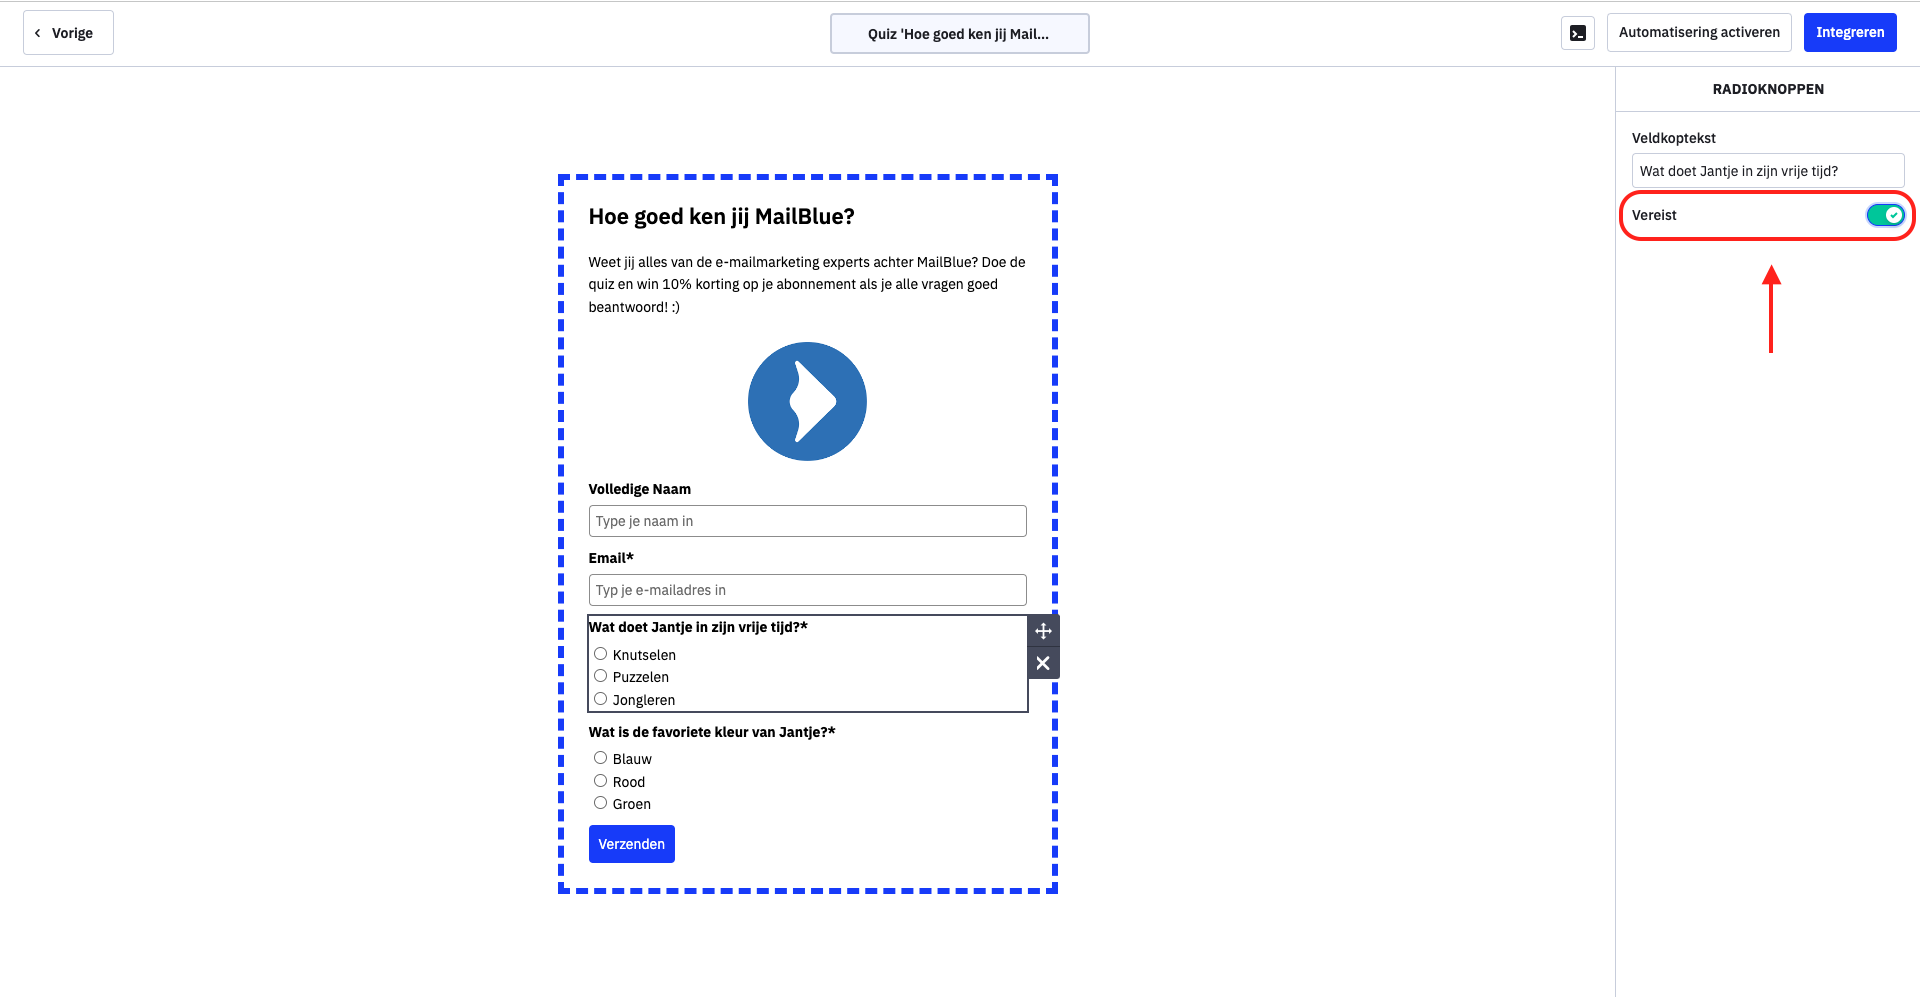1920x997 pixels.
Task: Select the Knutselen radio option
Action: click(x=601, y=654)
